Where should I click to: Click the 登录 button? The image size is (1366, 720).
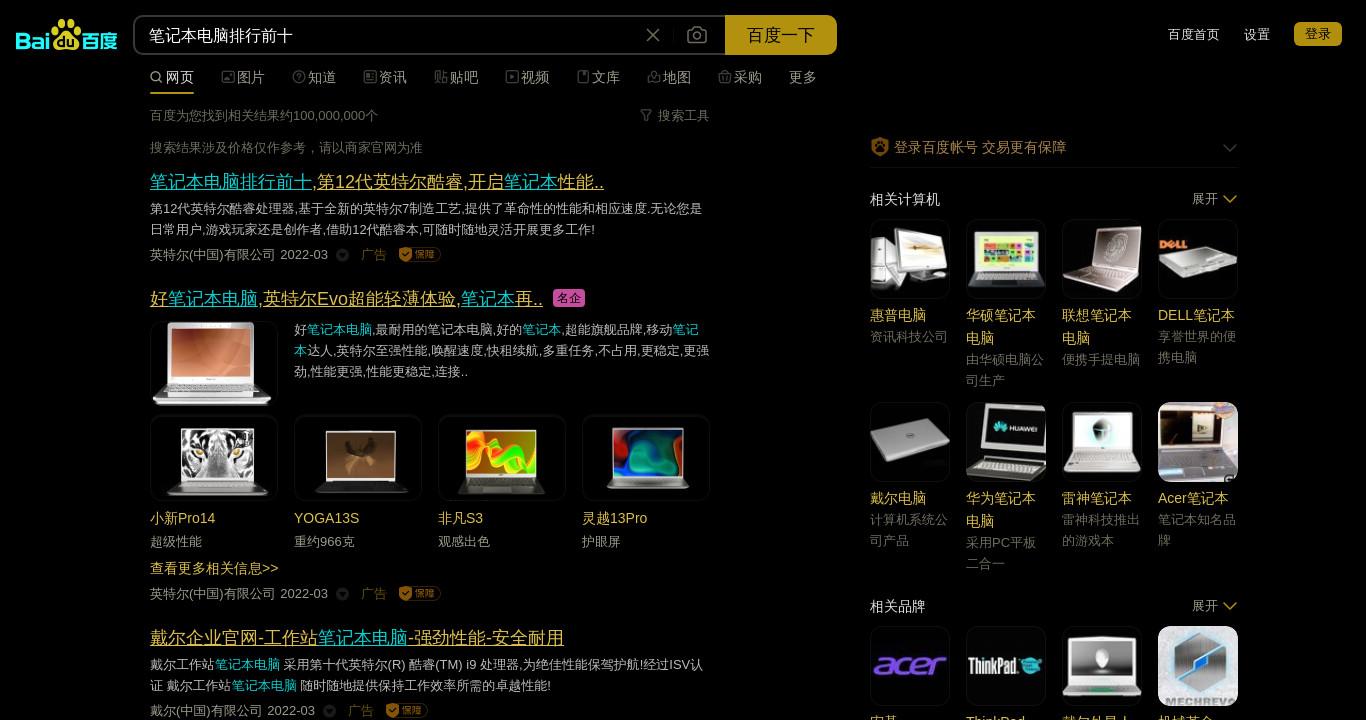(x=1318, y=34)
